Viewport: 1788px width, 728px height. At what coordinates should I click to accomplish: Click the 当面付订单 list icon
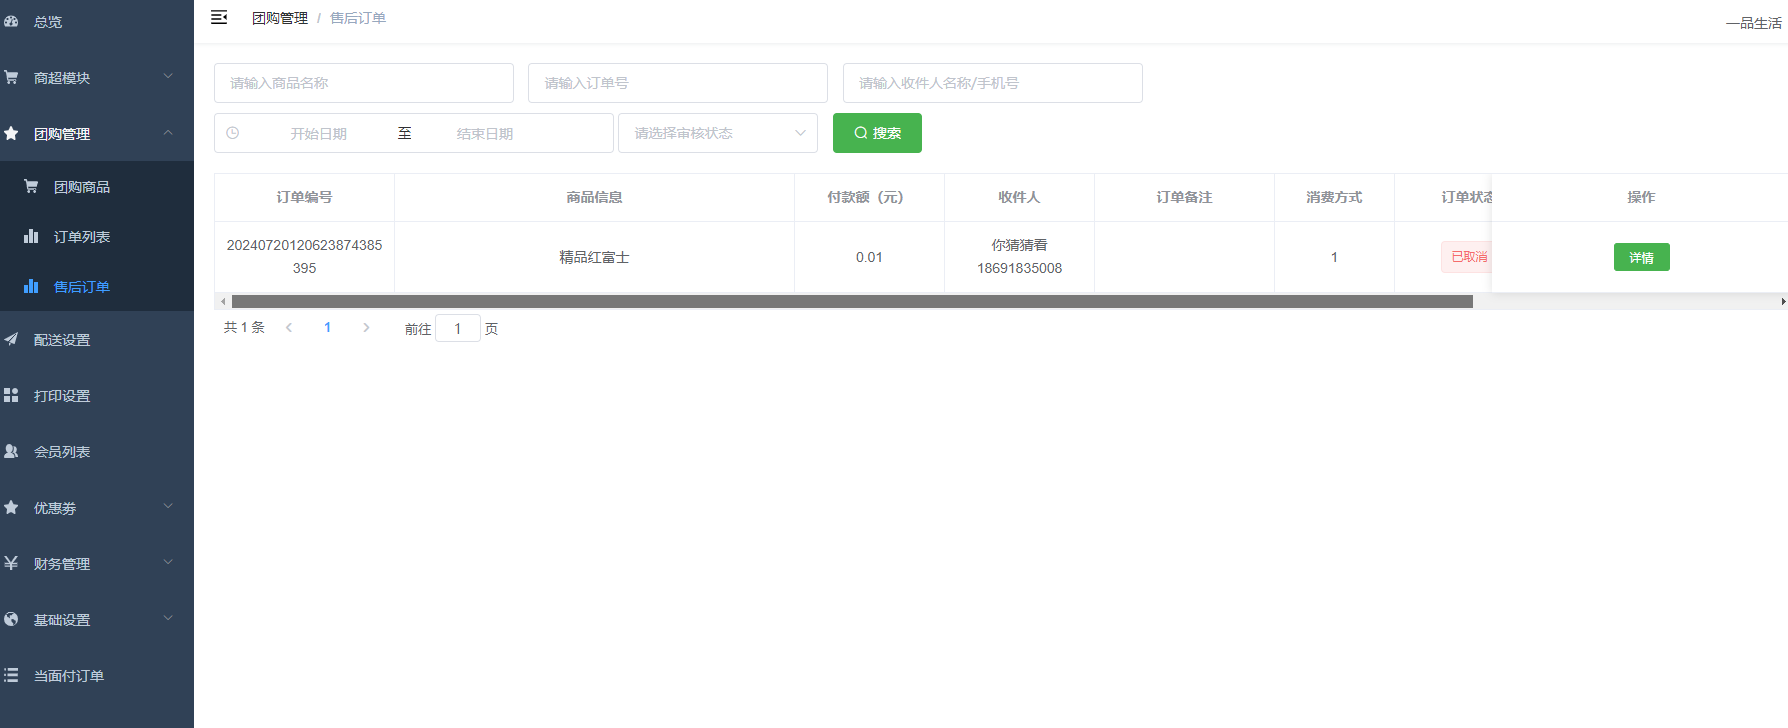click(11, 675)
